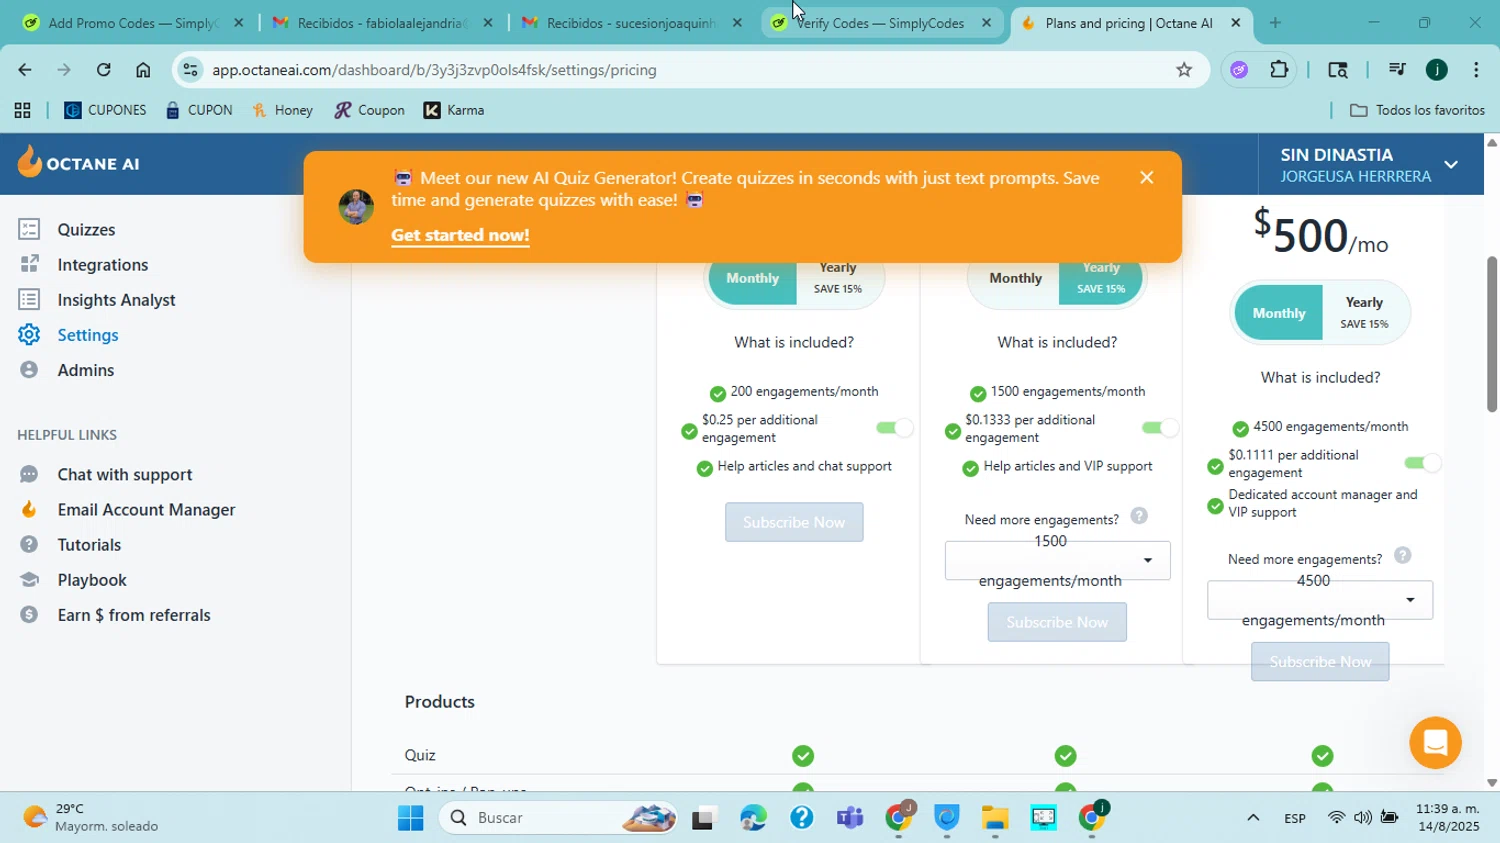Viewport: 1500px width, 843px height.
Task: Open CUPONES bookmark
Action: [105, 110]
